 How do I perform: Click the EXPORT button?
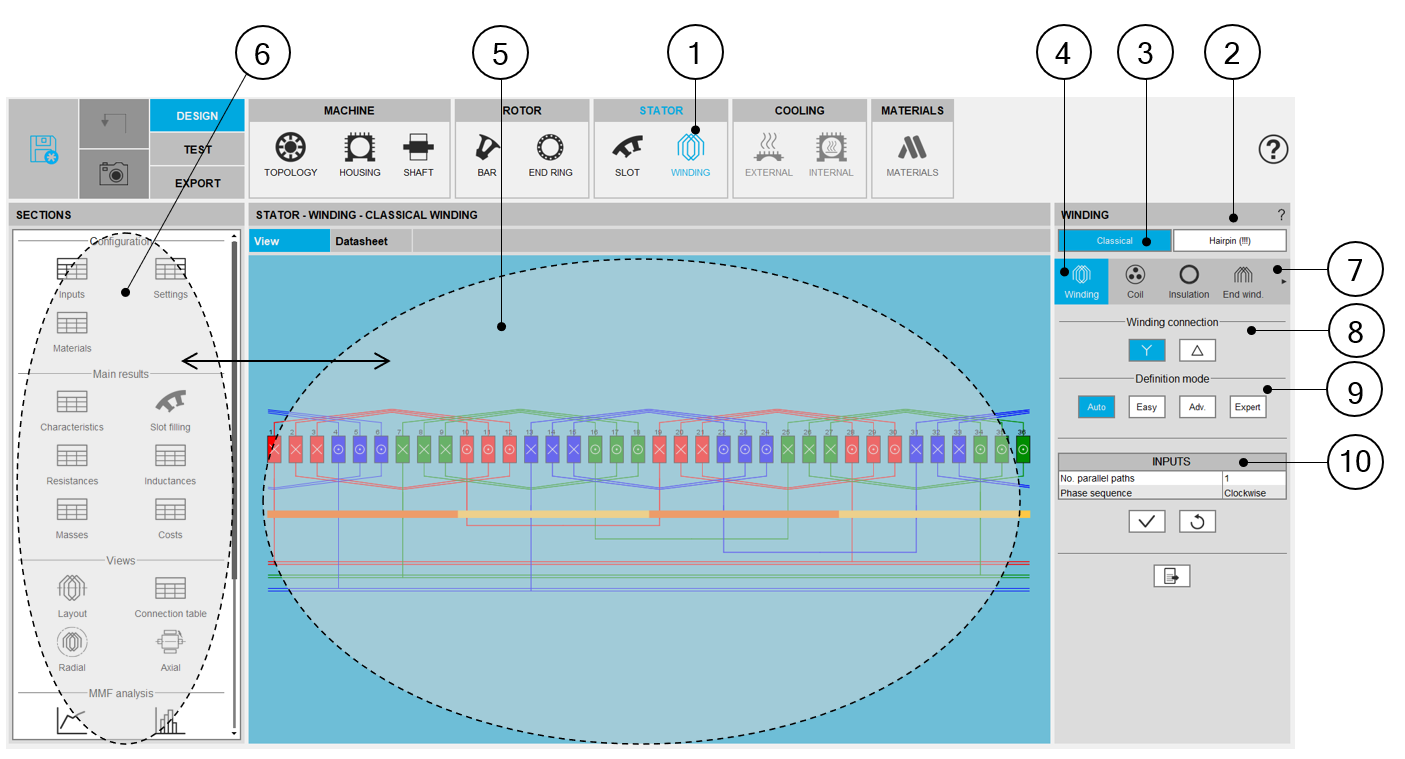tap(197, 183)
